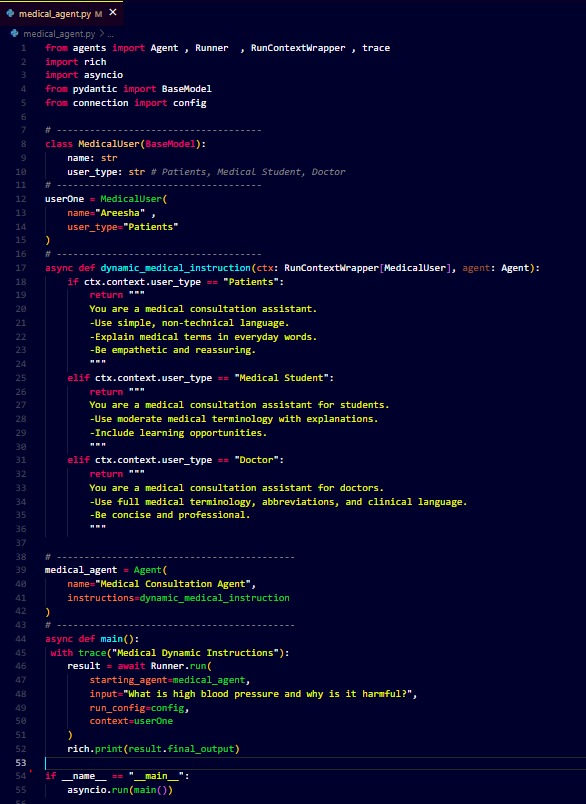Click 'starting_agent=medical_agent' argument
This screenshot has height=804, width=586.
pyautogui.click(x=170, y=680)
